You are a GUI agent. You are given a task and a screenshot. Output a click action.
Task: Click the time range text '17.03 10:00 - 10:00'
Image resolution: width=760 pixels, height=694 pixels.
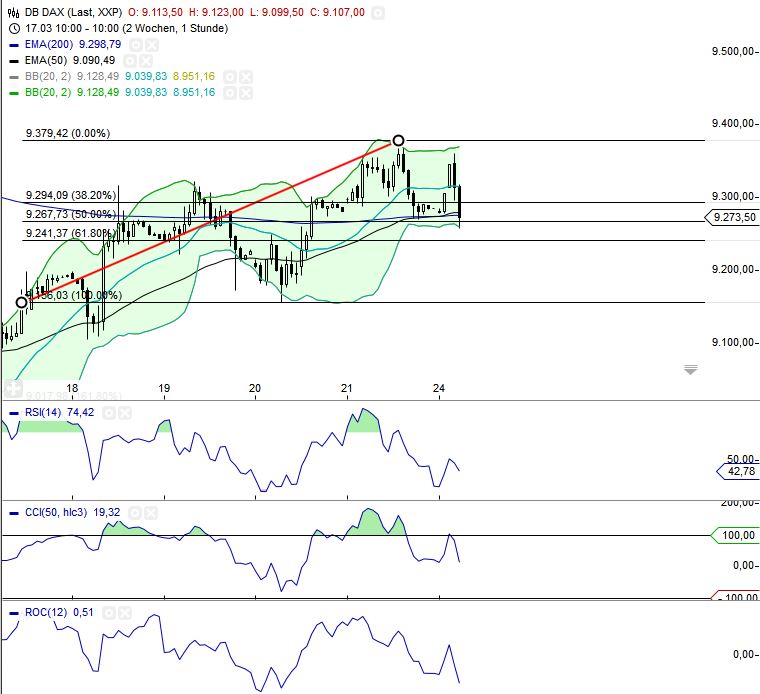[72, 29]
